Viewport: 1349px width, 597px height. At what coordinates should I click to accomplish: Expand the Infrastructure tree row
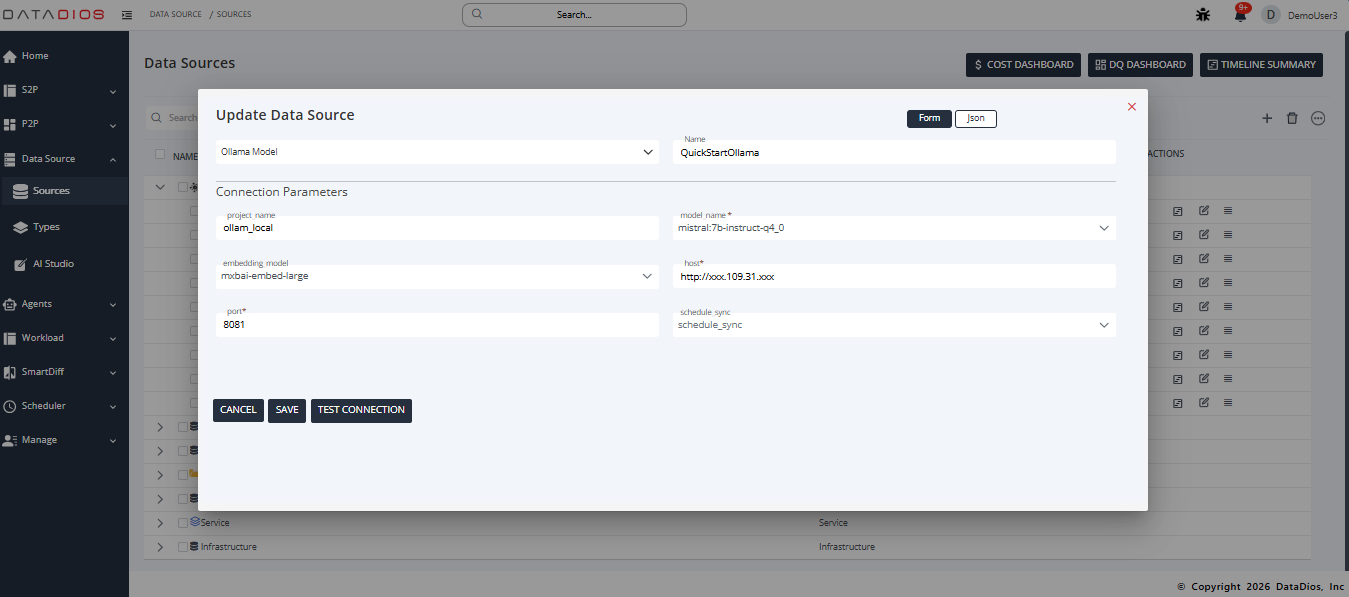point(160,547)
